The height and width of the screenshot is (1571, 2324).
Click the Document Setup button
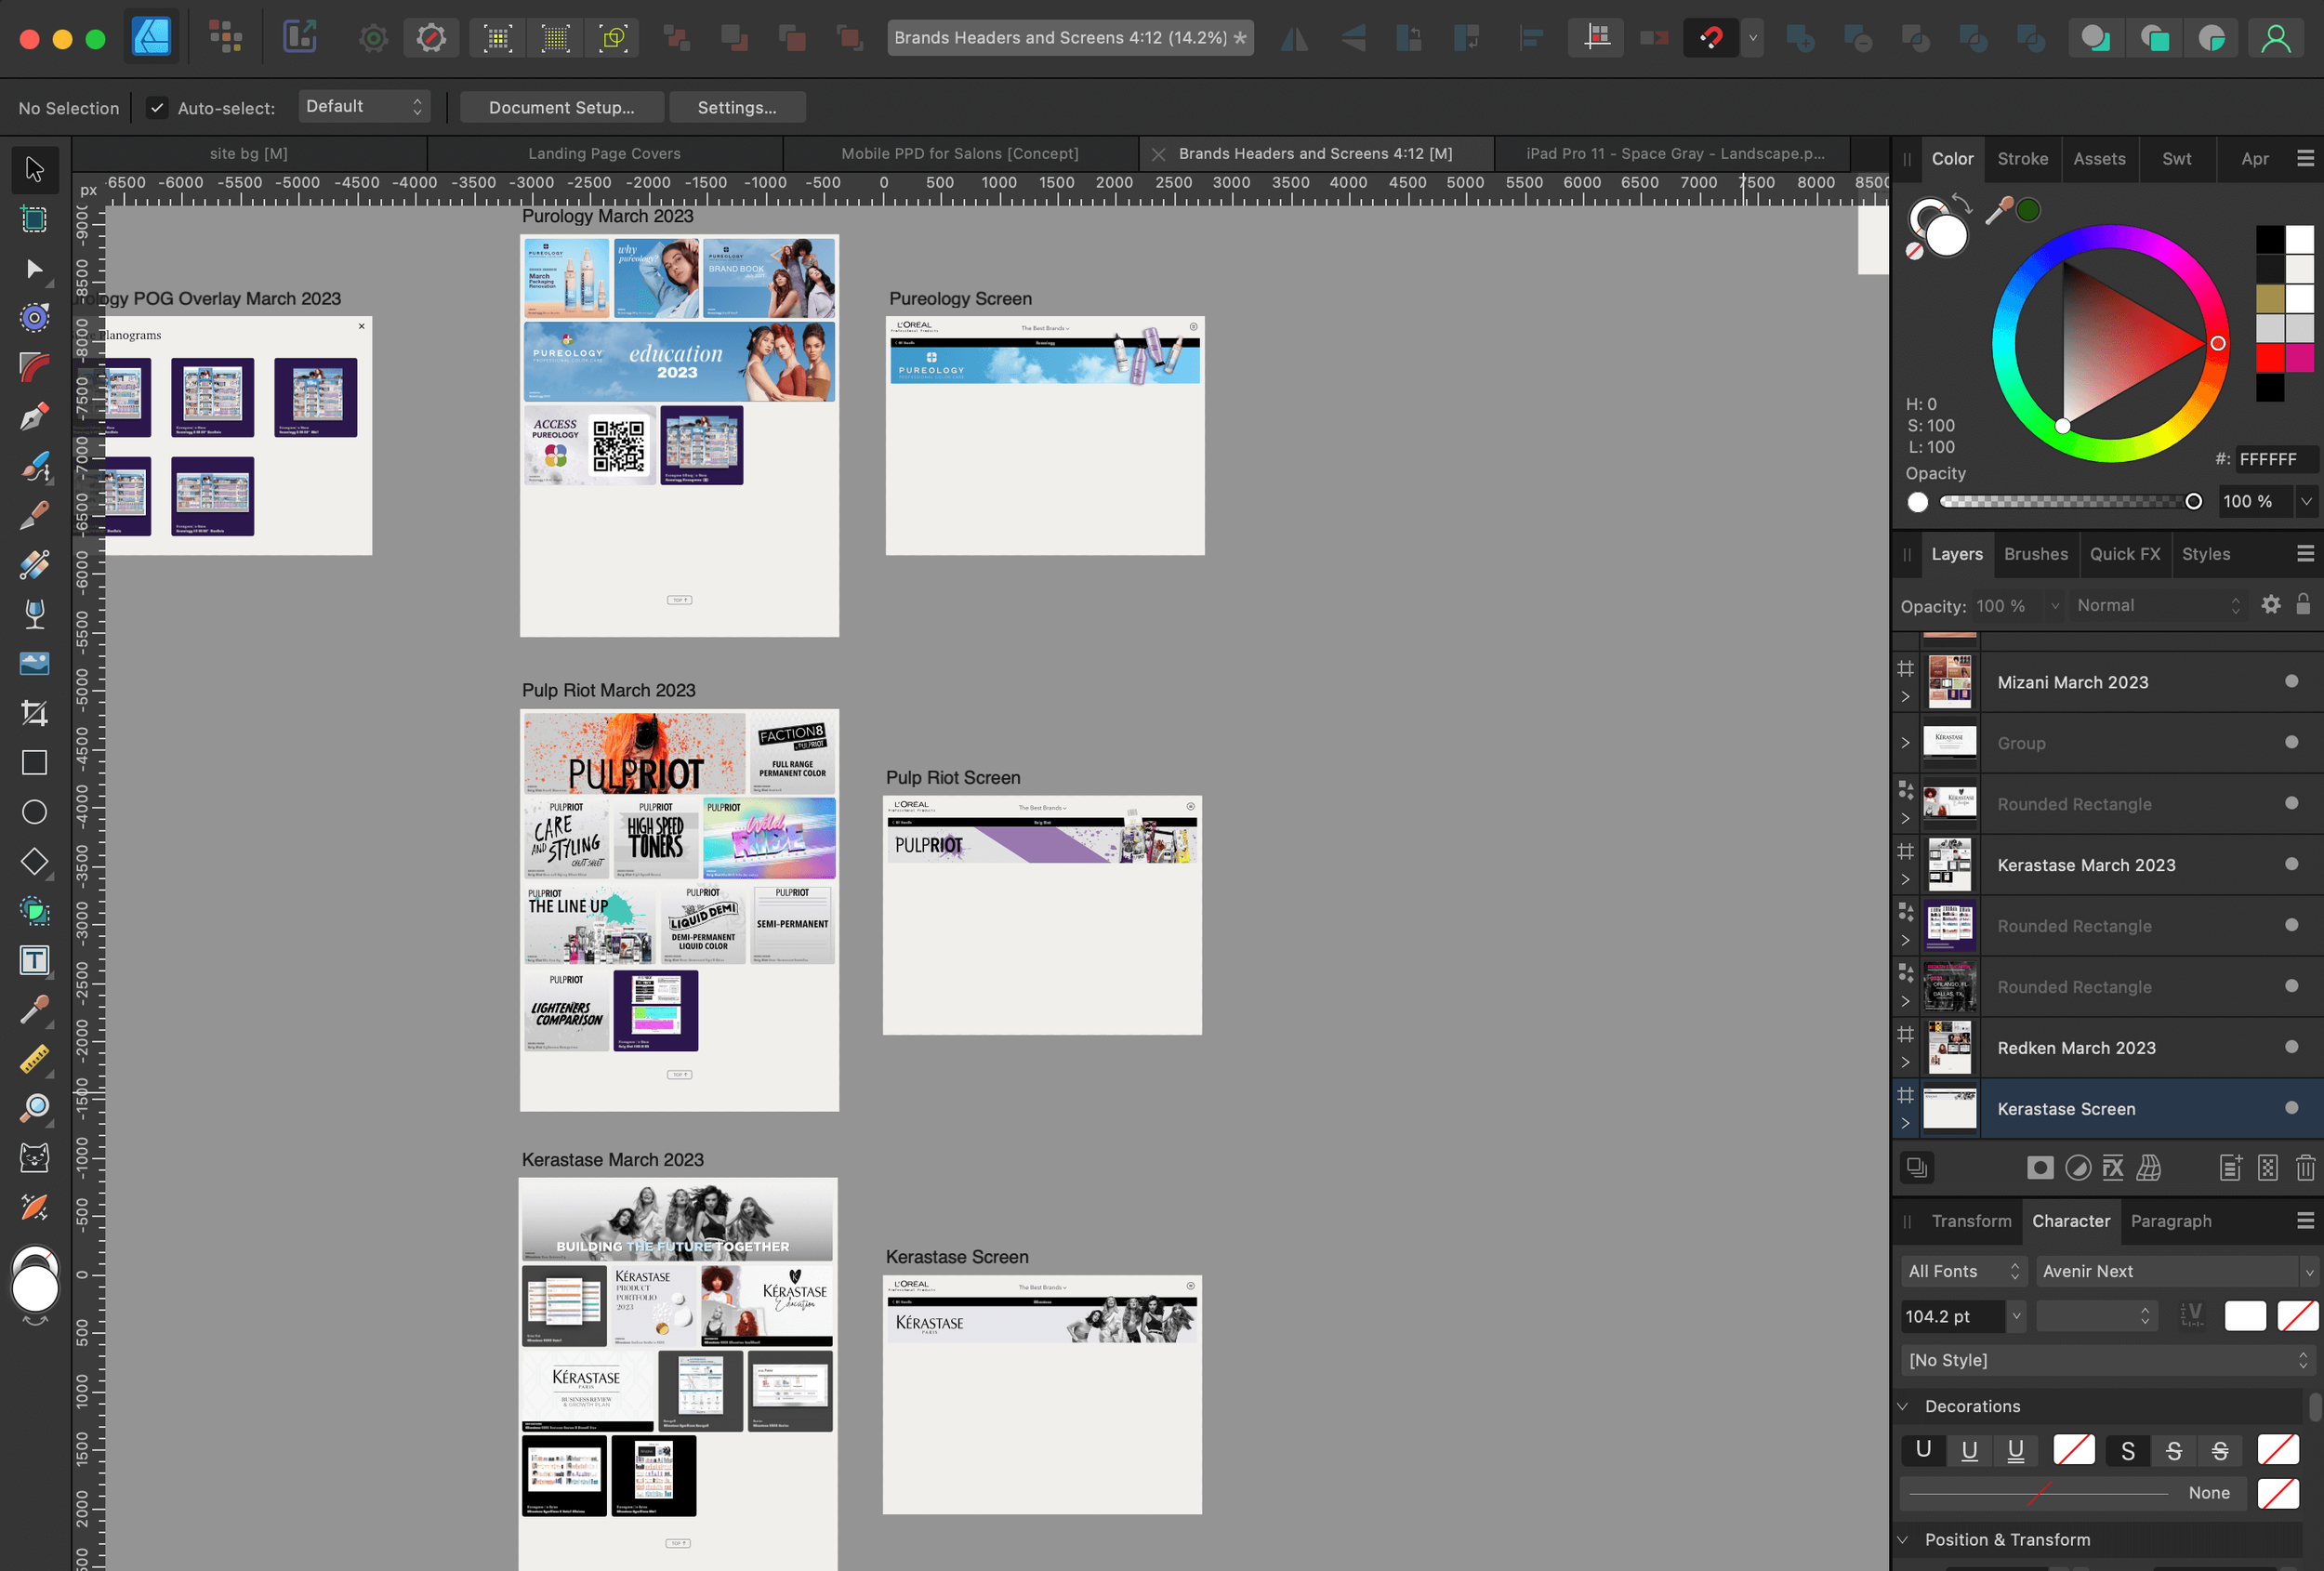(x=561, y=108)
